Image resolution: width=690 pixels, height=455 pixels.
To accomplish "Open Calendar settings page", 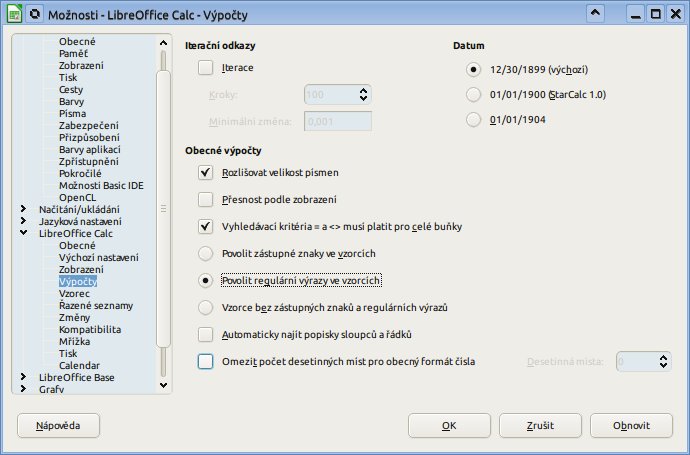I will point(79,365).
